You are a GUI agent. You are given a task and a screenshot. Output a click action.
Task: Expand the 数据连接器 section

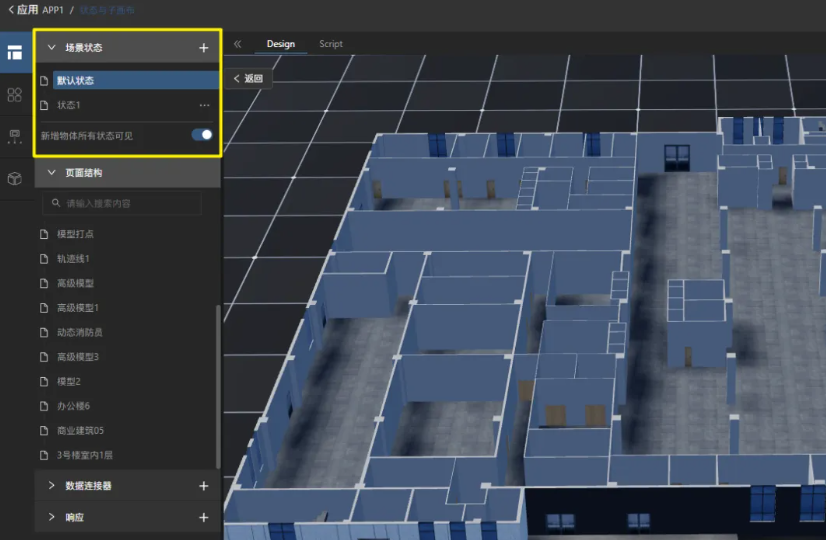point(52,486)
